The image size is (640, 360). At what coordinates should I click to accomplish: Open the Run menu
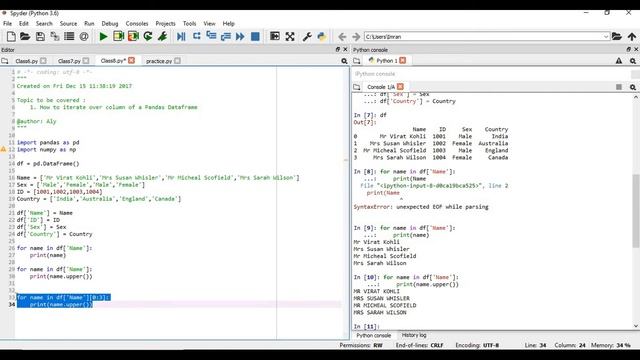click(89, 24)
